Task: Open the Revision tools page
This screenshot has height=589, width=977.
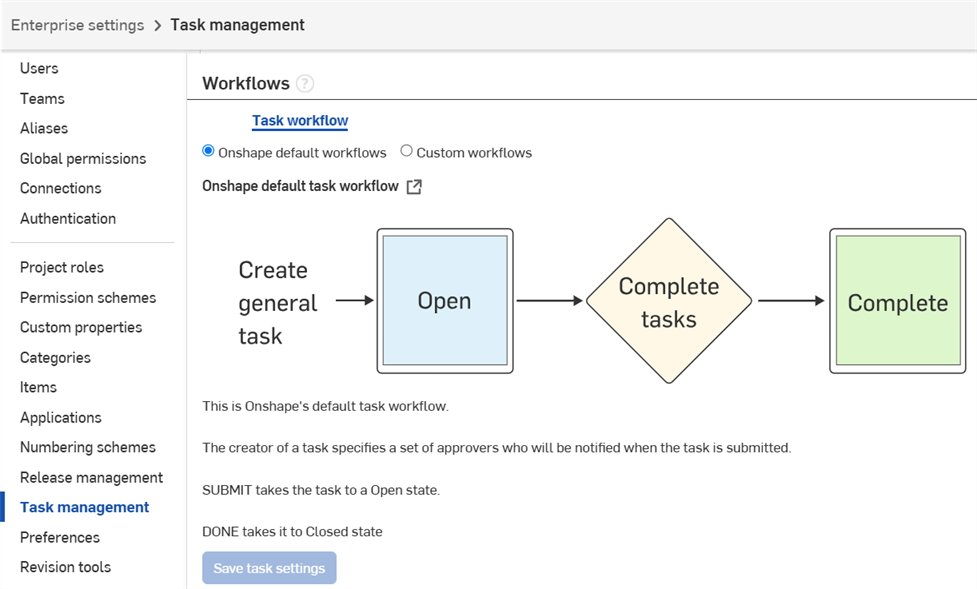Action: coord(65,567)
